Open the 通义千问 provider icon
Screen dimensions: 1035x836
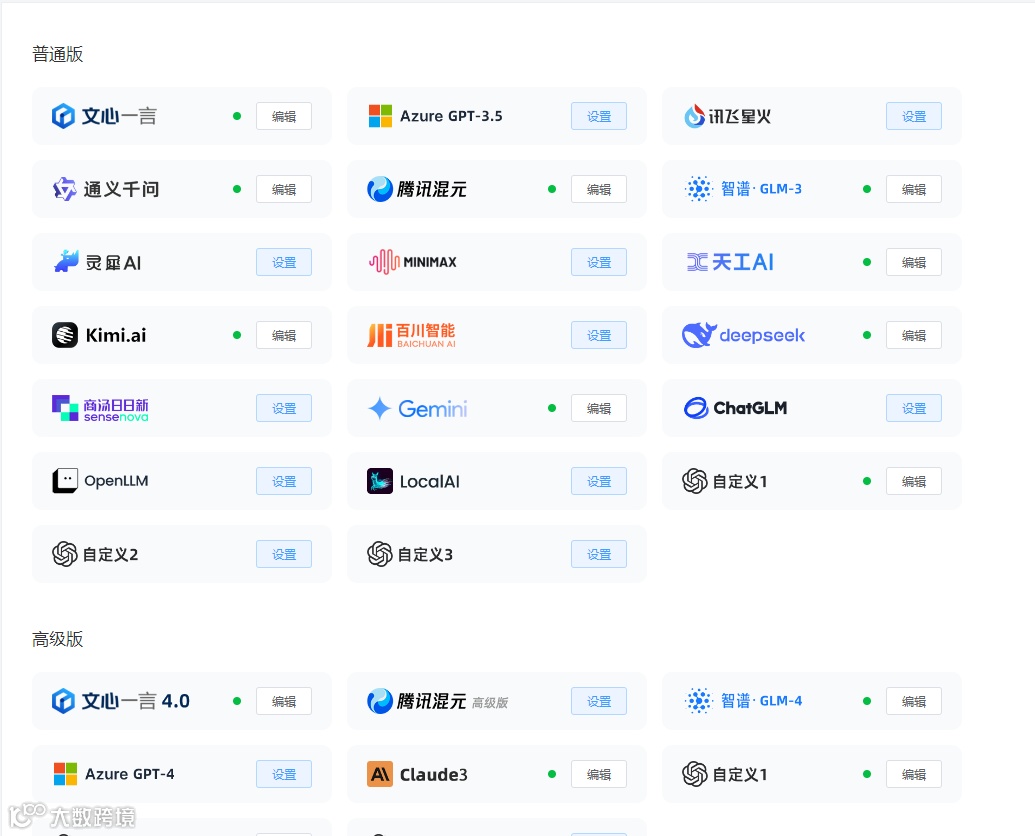[x=64, y=189]
